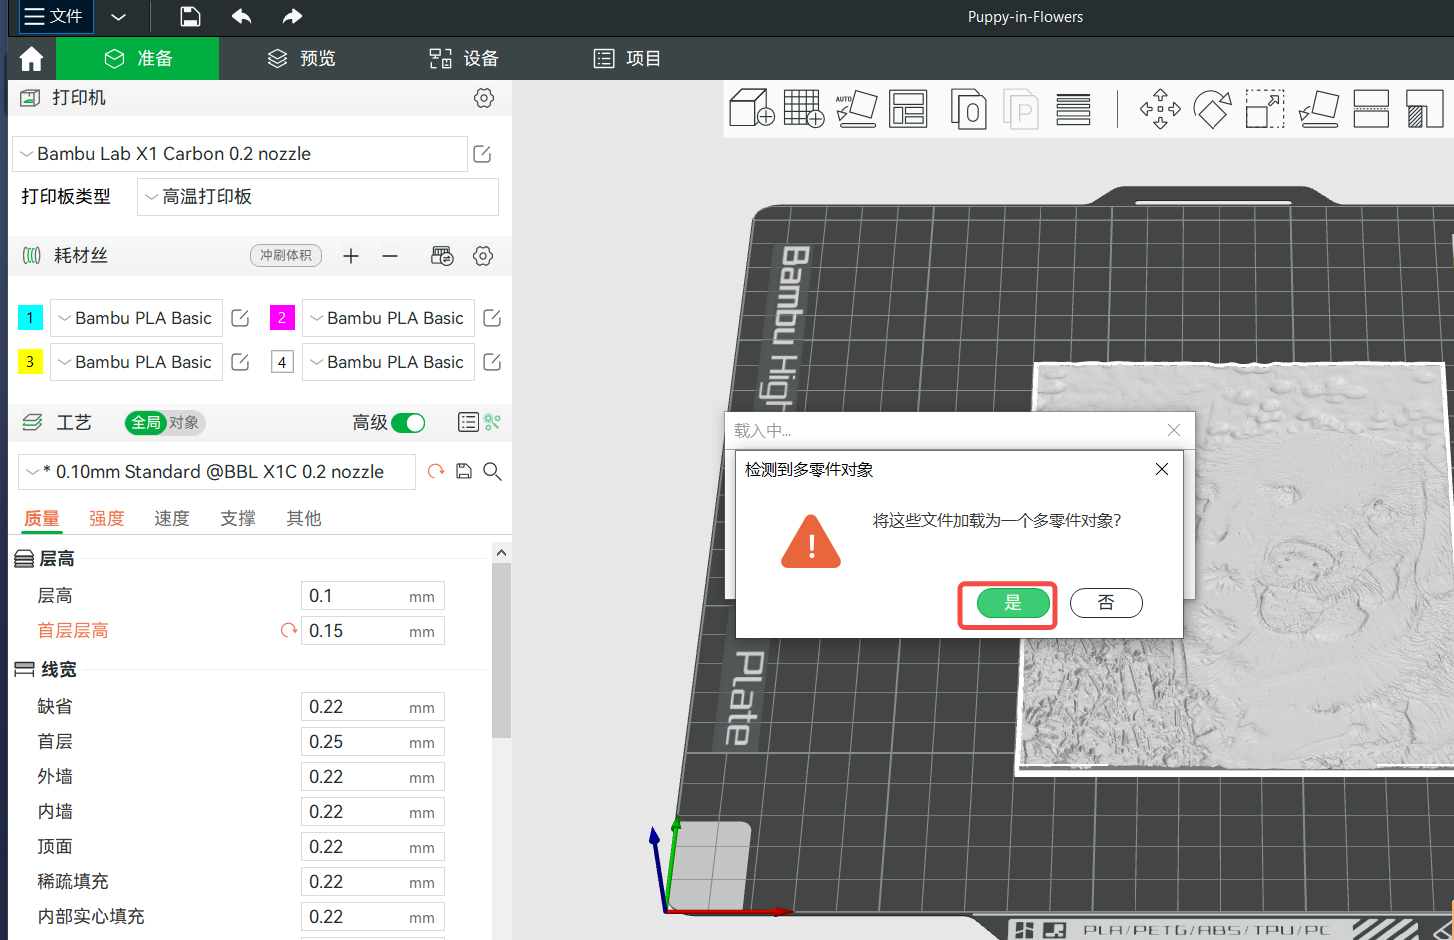The image size is (1454, 940).
Task: Open the compare presets icon
Action: pyautogui.click(x=492, y=422)
